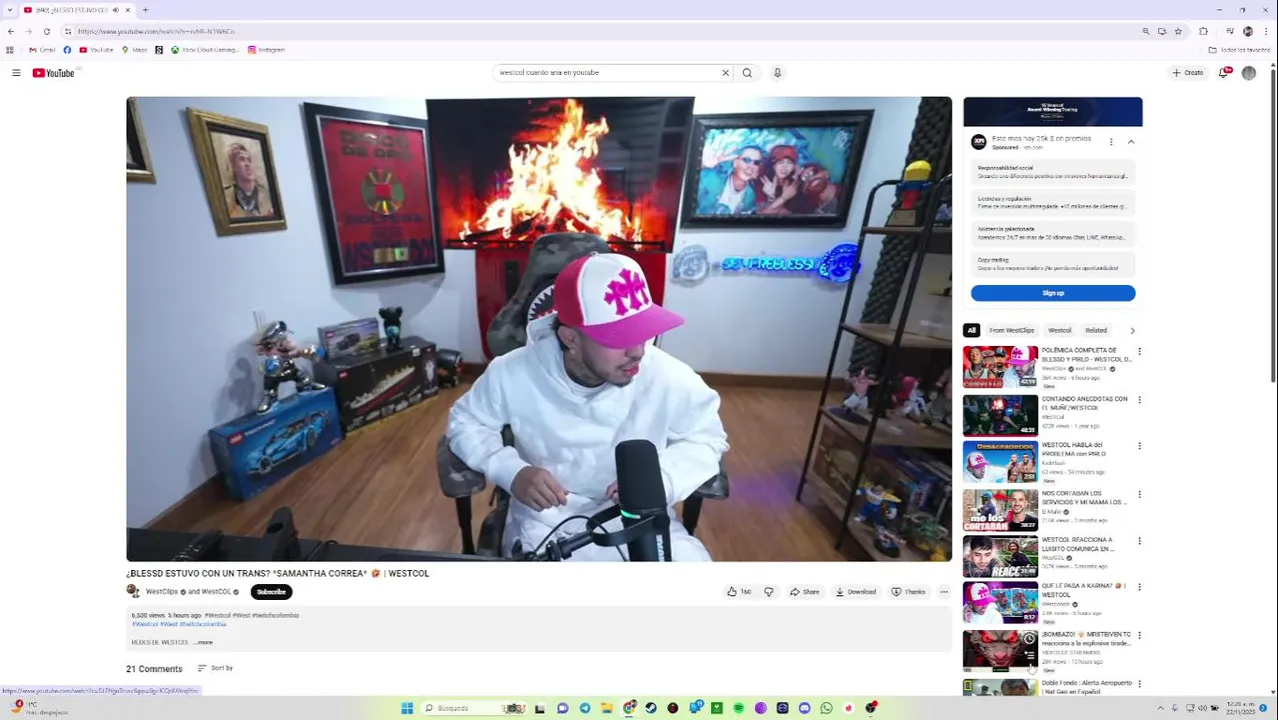Show hidden system tray icons
The width and height of the screenshot is (1278, 720).
coord(1160,708)
